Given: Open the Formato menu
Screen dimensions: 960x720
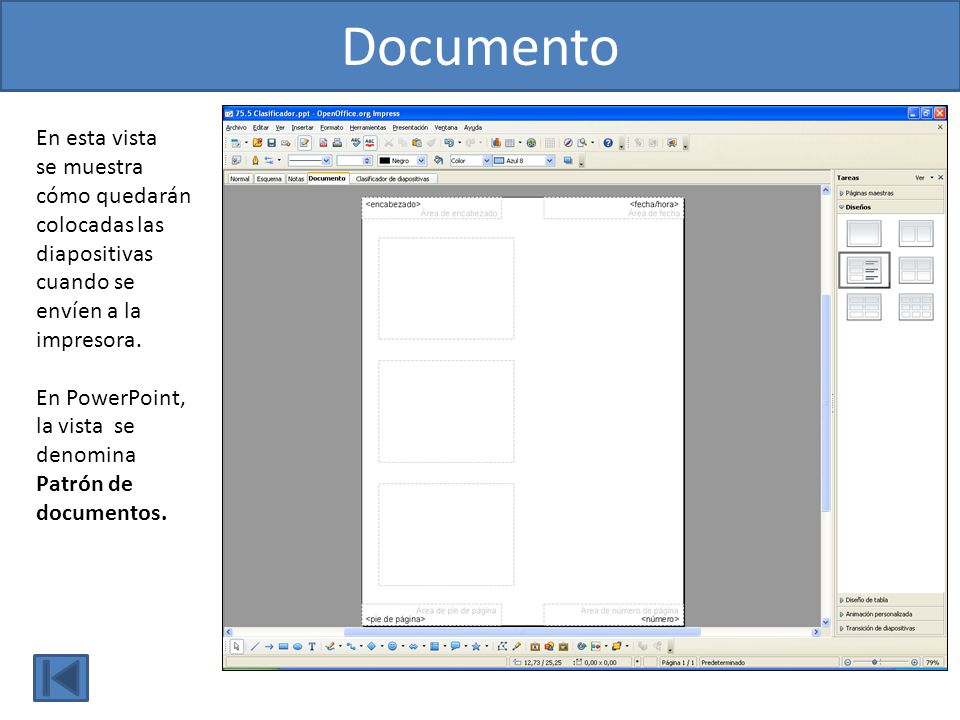Looking at the screenshot, I should click(332, 128).
